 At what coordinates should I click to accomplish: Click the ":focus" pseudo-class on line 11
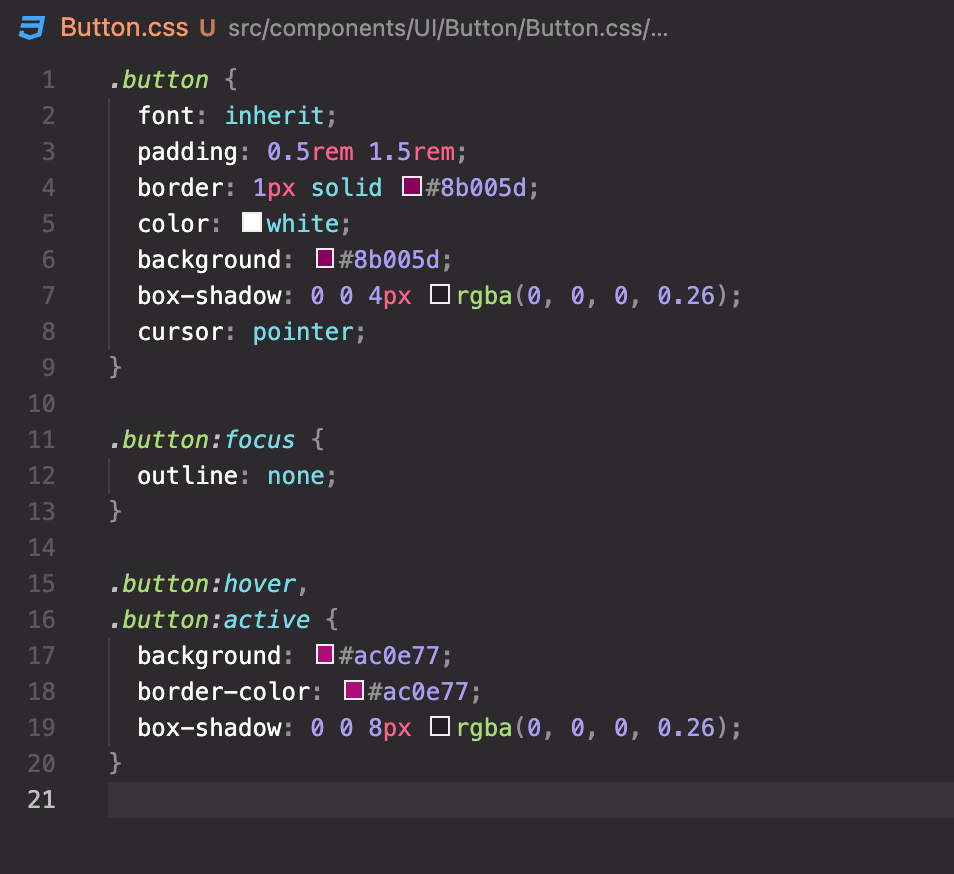[x=252, y=440]
